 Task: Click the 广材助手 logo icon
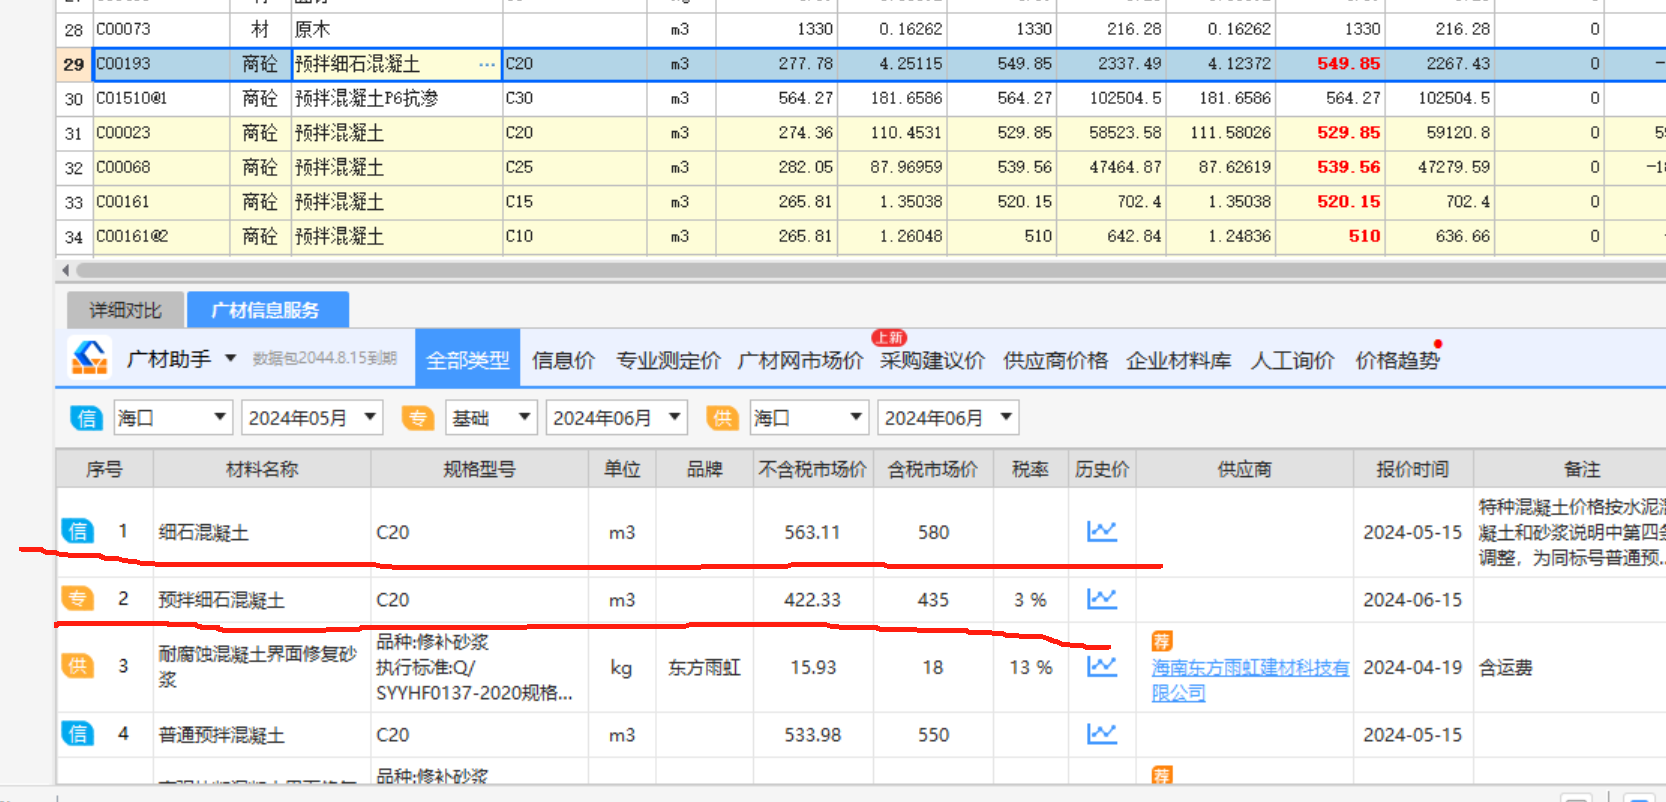(89, 358)
